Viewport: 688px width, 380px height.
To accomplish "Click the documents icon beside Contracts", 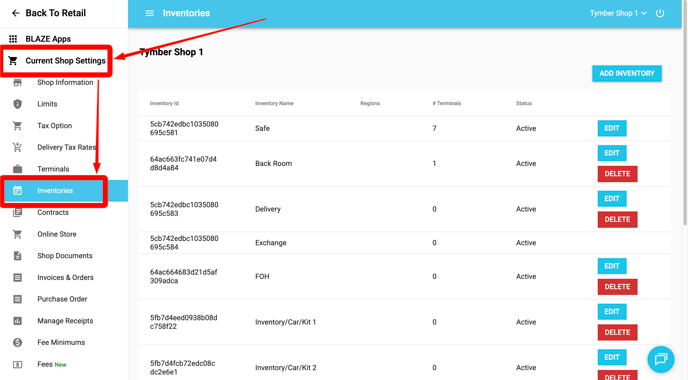I will [x=18, y=212].
